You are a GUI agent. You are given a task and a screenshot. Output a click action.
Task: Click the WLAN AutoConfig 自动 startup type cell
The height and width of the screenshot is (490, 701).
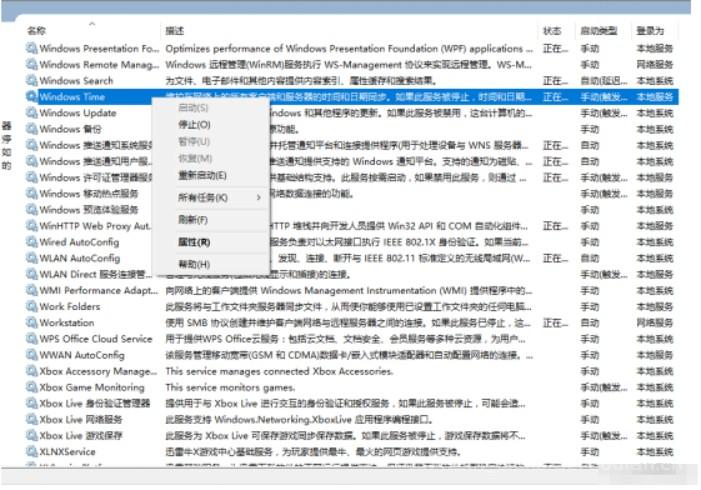point(589,258)
